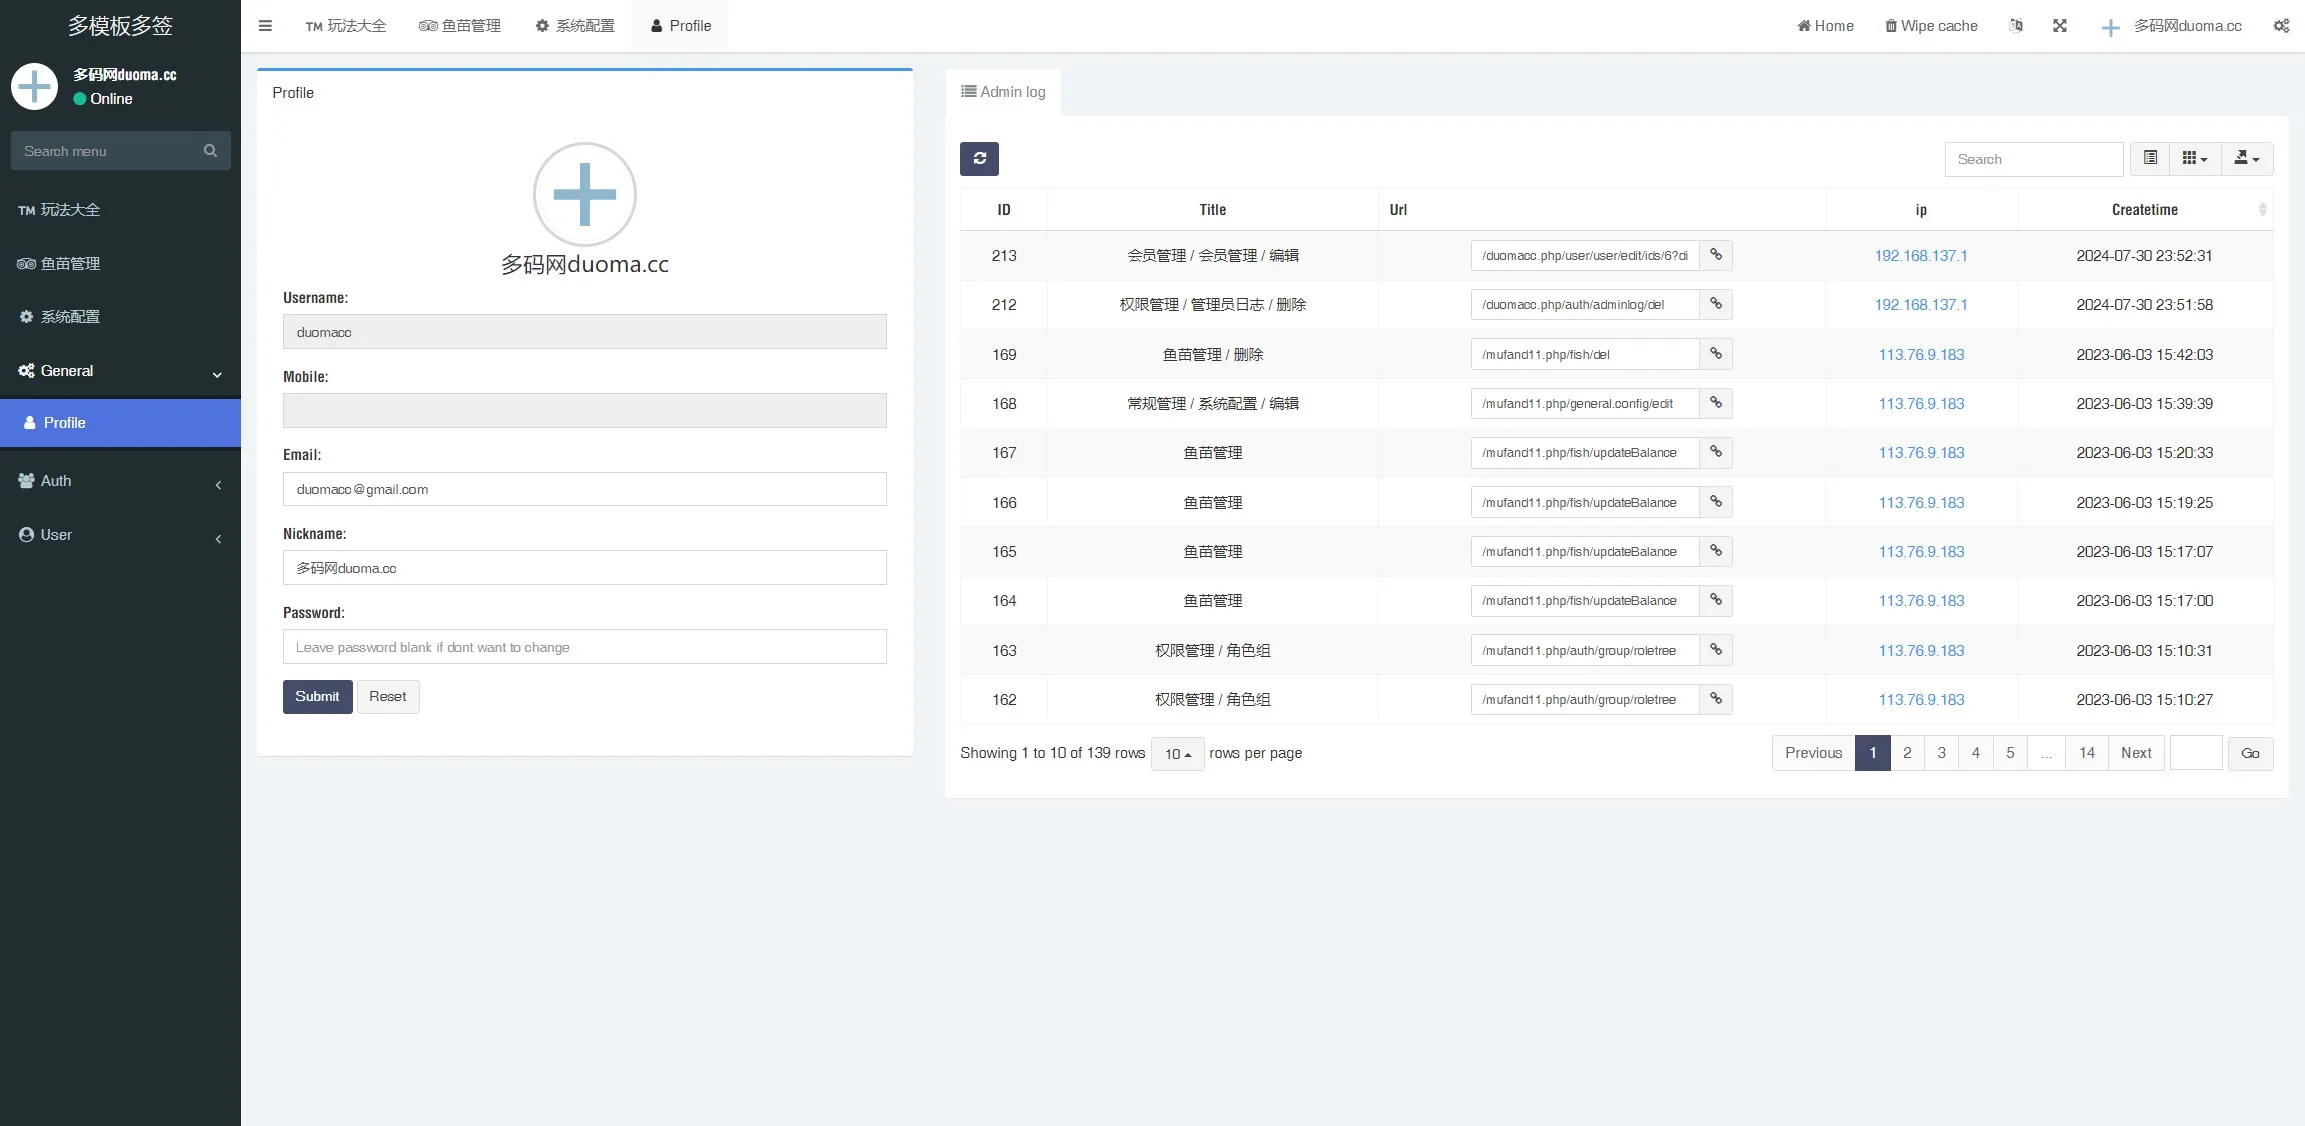The height and width of the screenshot is (1126, 2305).
Task: Open 鱼苗管理 in top navigation
Action: pyautogui.click(x=460, y=26)
